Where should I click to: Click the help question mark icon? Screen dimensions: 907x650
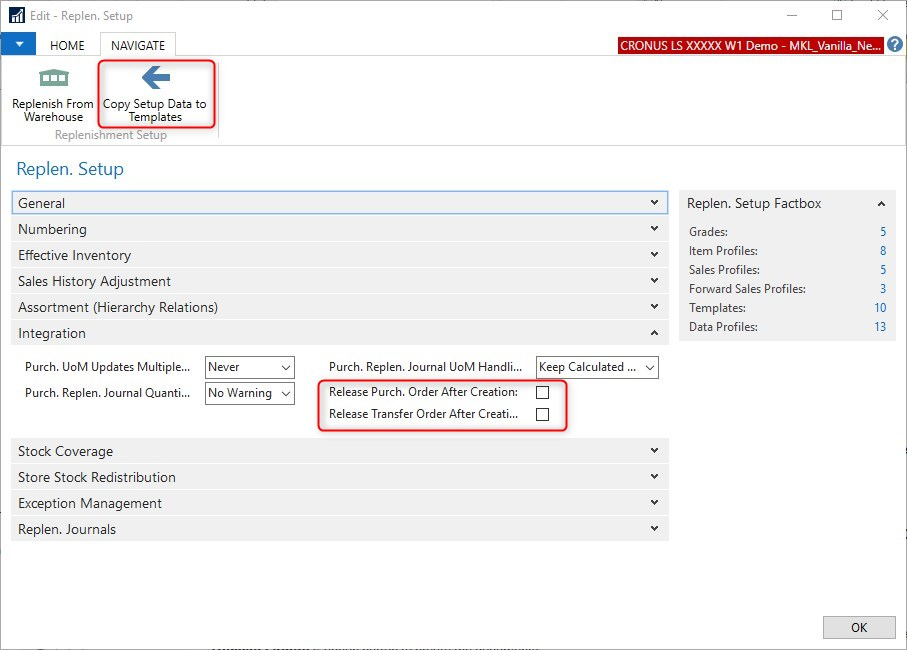[x=895, y=45]
